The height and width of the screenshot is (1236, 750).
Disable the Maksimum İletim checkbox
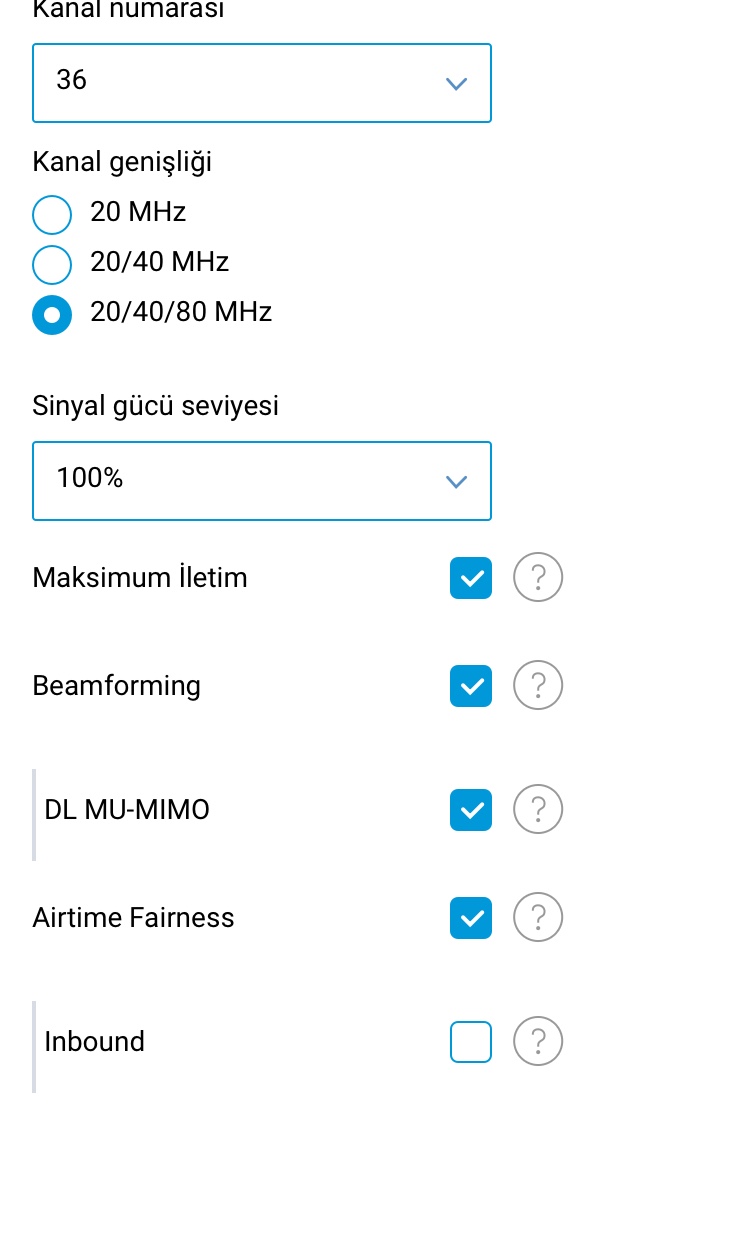click(x=471, y=577)
